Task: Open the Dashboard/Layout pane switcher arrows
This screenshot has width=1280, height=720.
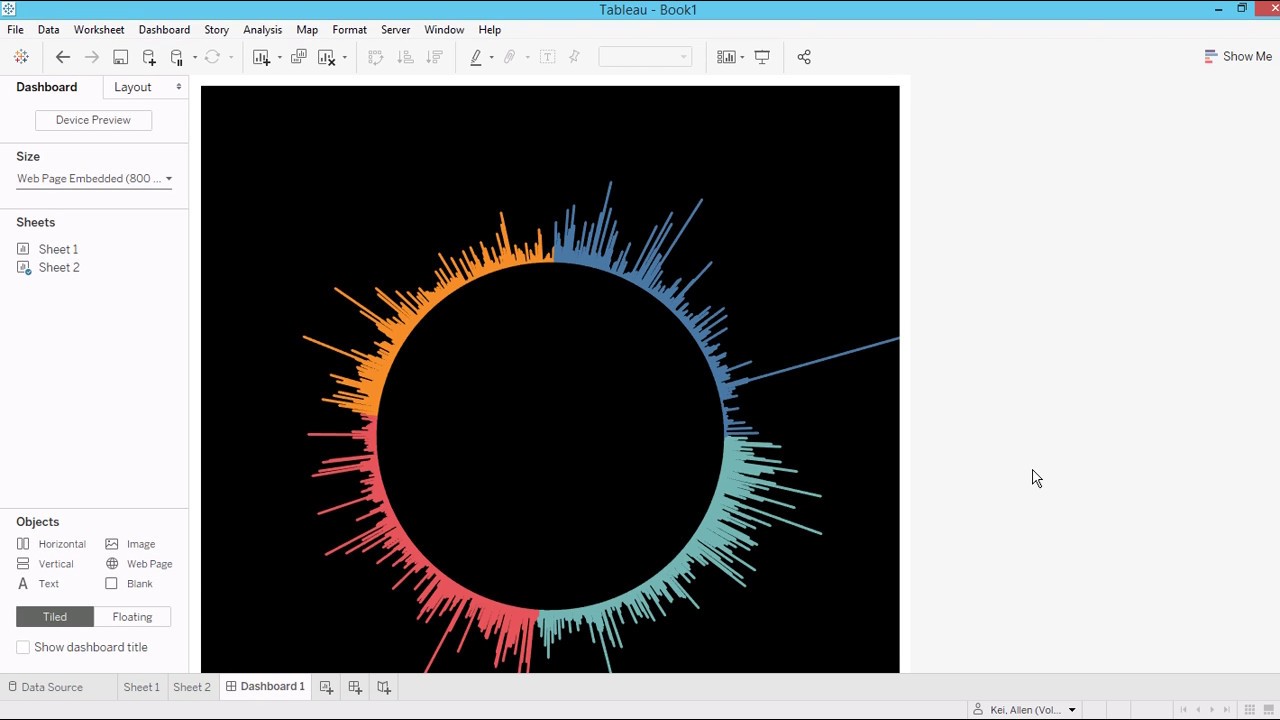Action: click(x=179, y=87)
